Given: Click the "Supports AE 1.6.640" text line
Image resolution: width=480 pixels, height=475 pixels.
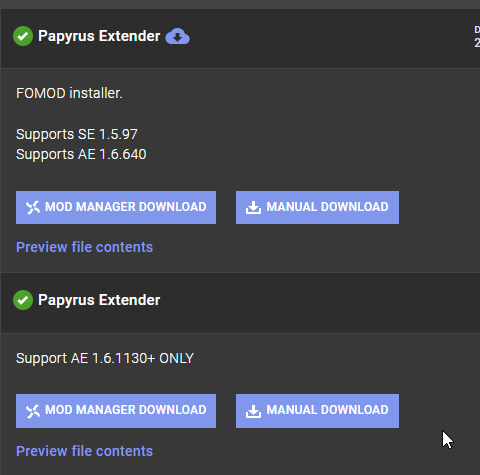Looking at the screenshot, I should (x=81, y=154).
